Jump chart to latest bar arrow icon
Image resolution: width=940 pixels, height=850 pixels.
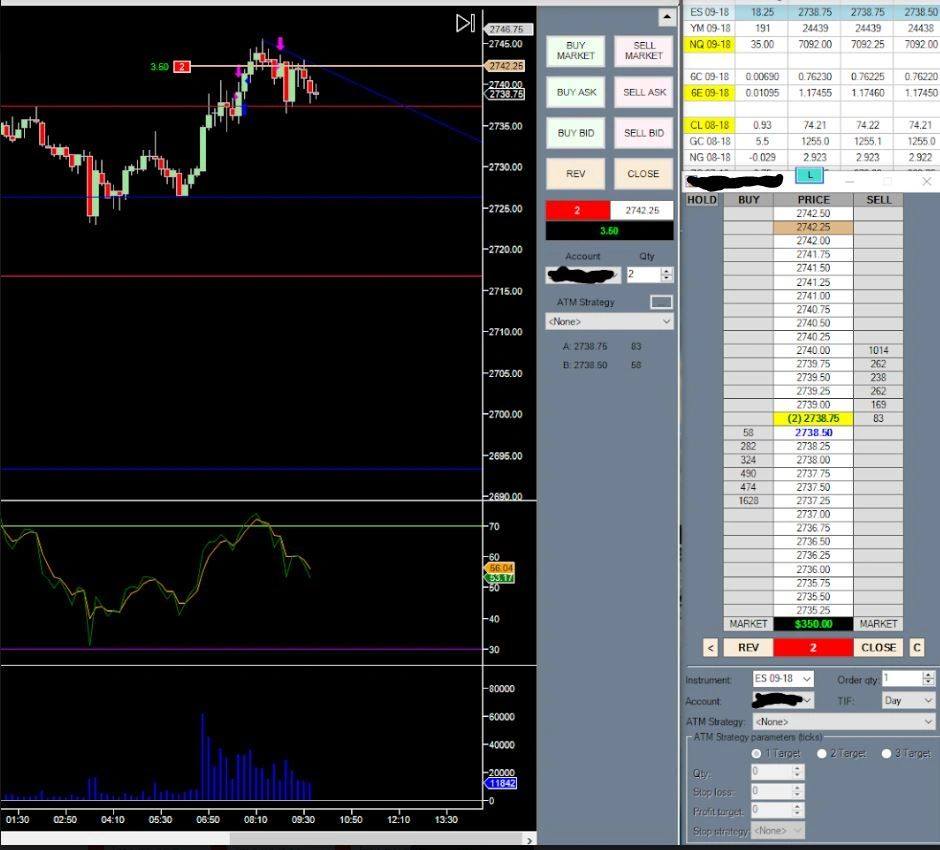(x=465, y=23)
